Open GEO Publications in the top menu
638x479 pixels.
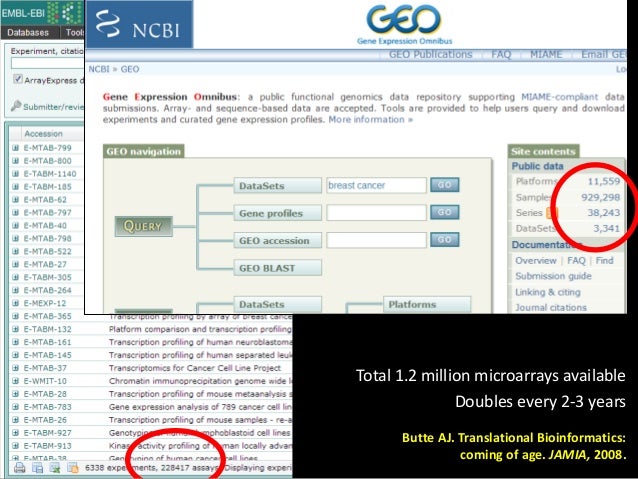[430, 55]
